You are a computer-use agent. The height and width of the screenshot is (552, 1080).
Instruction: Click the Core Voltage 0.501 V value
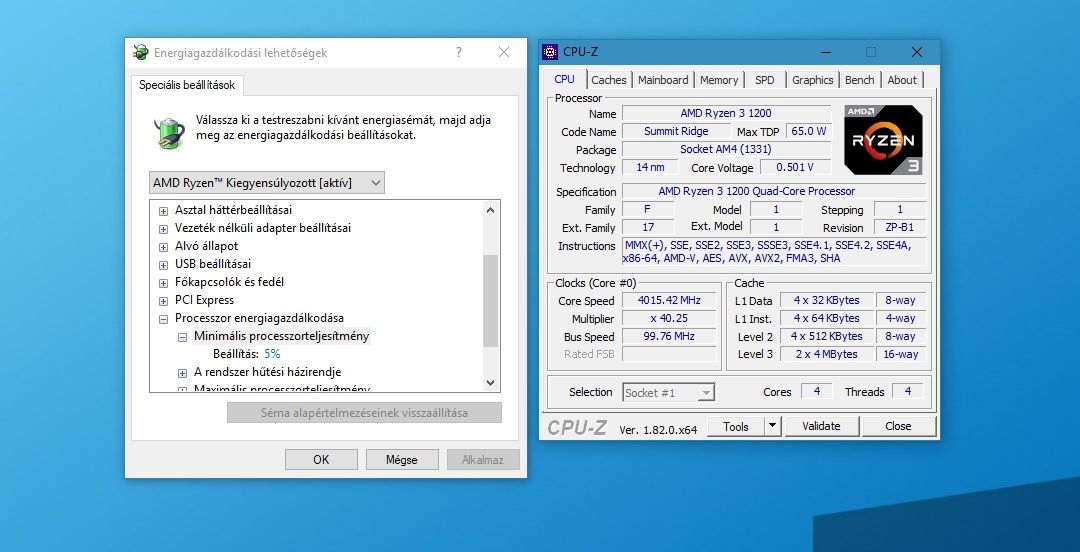[795, 167]
